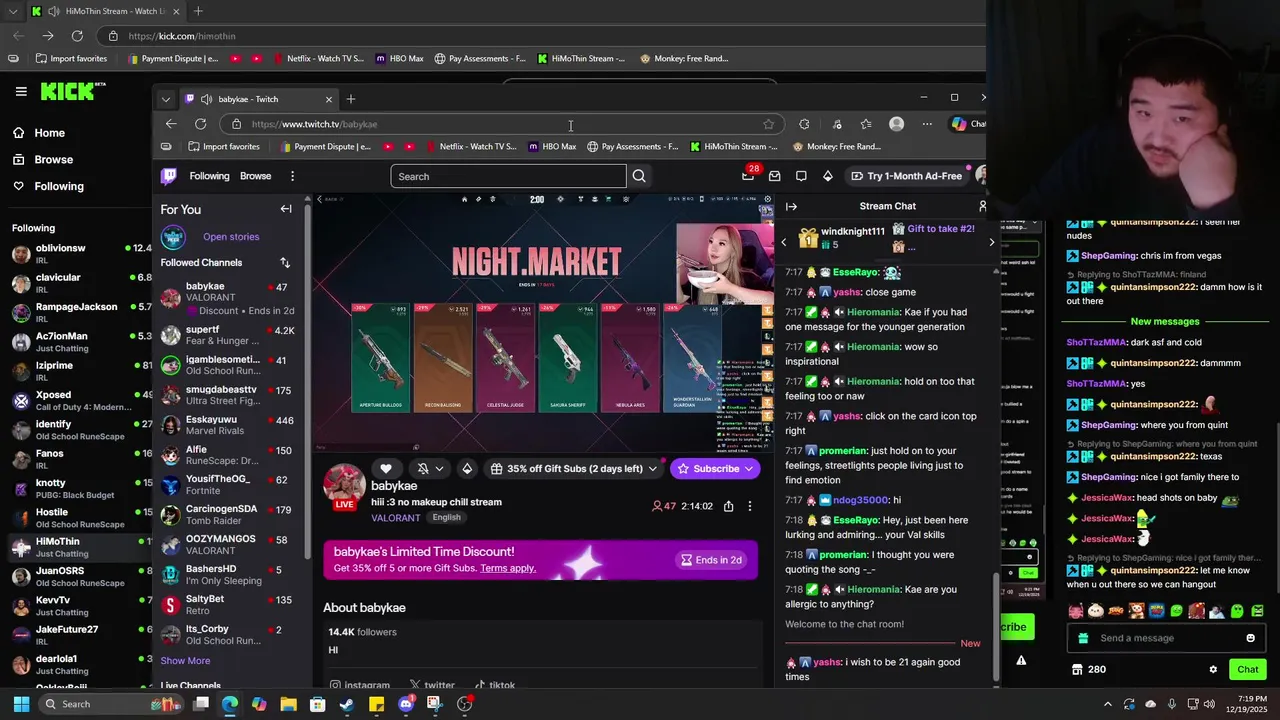
Task: Select Esskayuwu Marvel Rivals channel
Action: (x=230, y=425)
